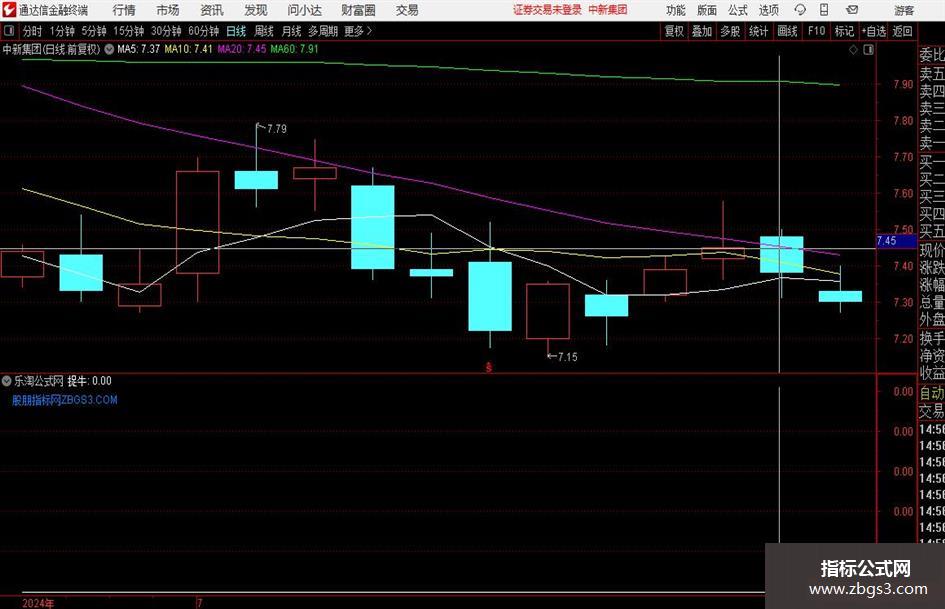Click the red 中新集团 title label
945x609 pixels.
point(608,10)
